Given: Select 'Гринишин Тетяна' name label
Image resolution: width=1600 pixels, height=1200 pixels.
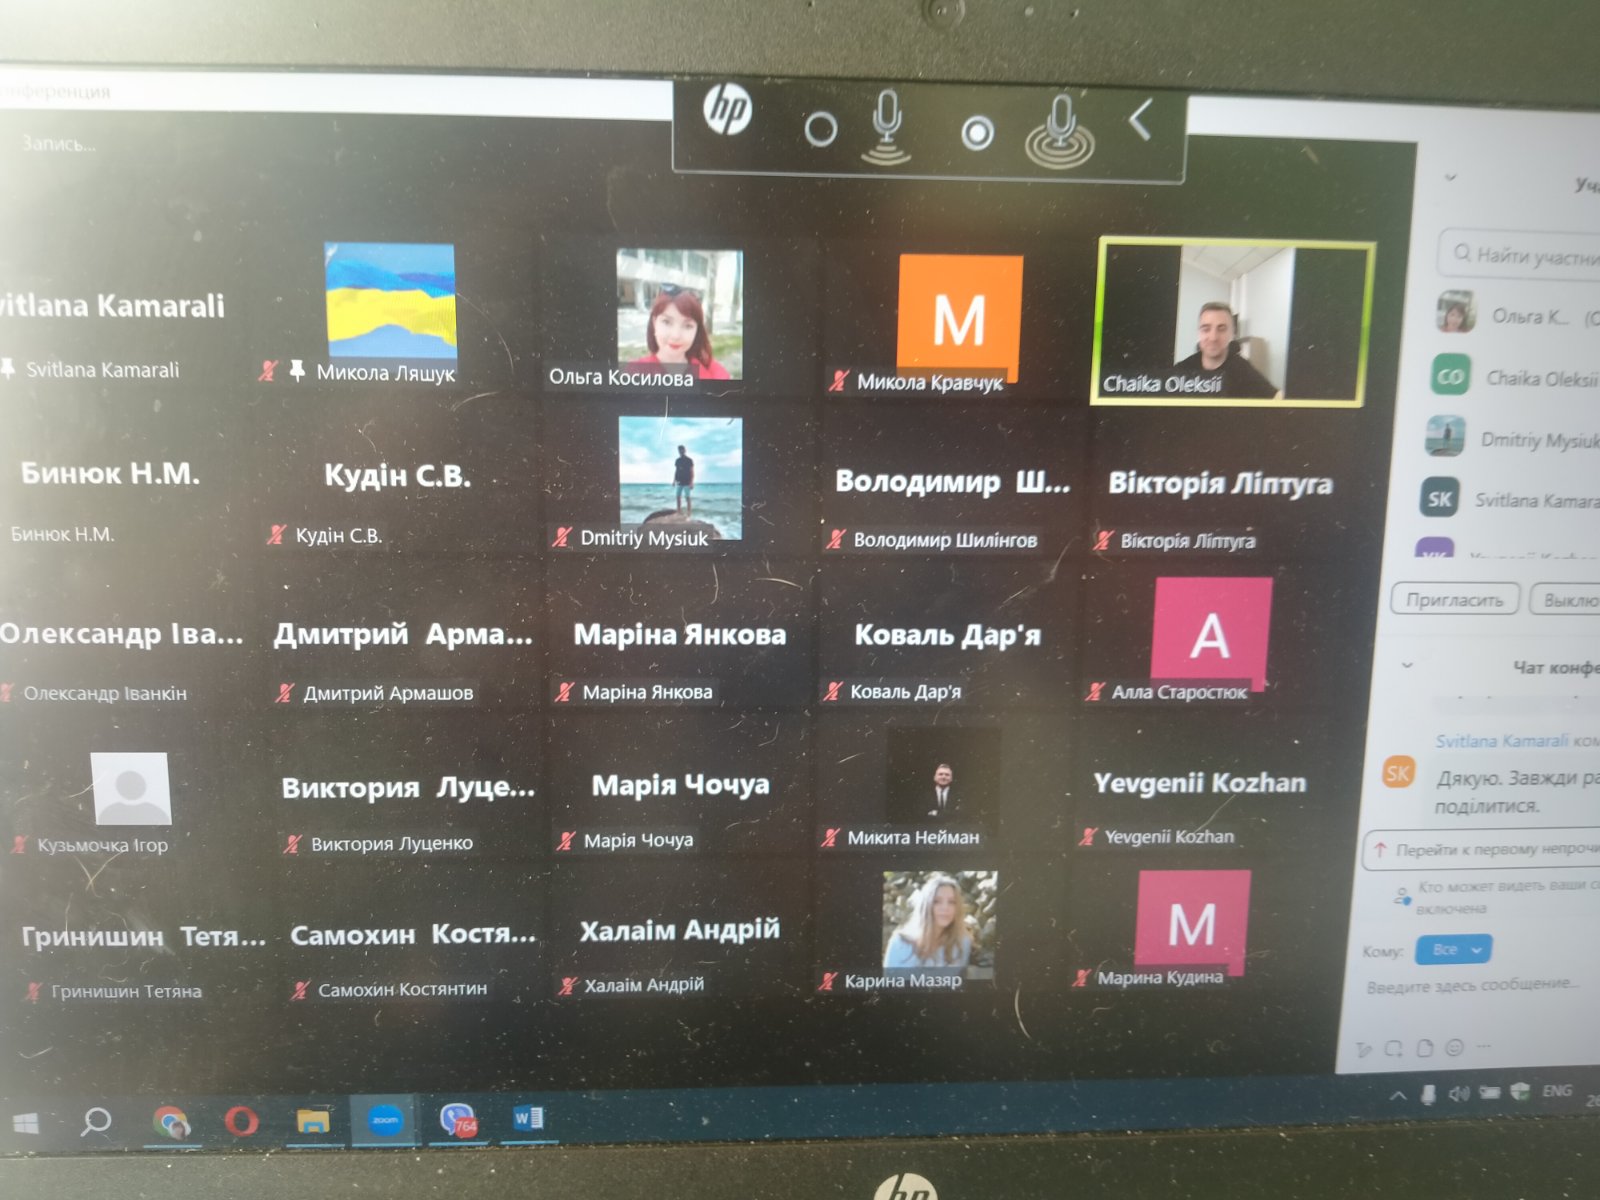Looking at the screenshot, I should coord(126,991).
